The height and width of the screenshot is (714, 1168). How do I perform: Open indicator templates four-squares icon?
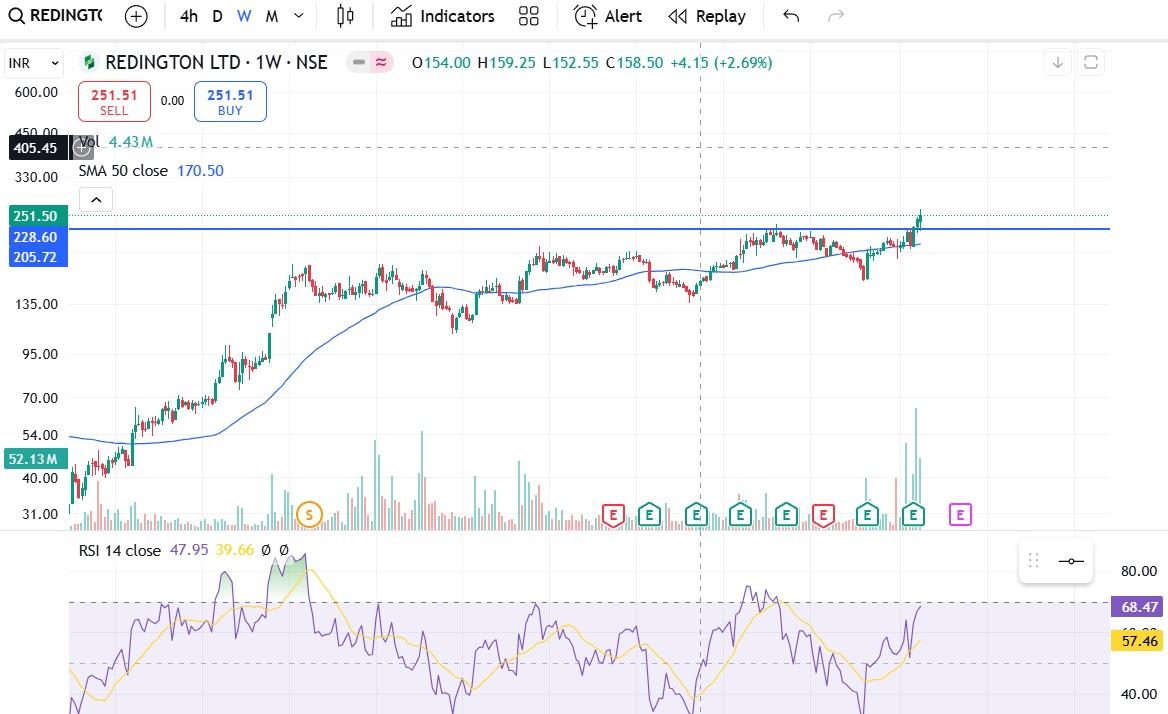528,16
